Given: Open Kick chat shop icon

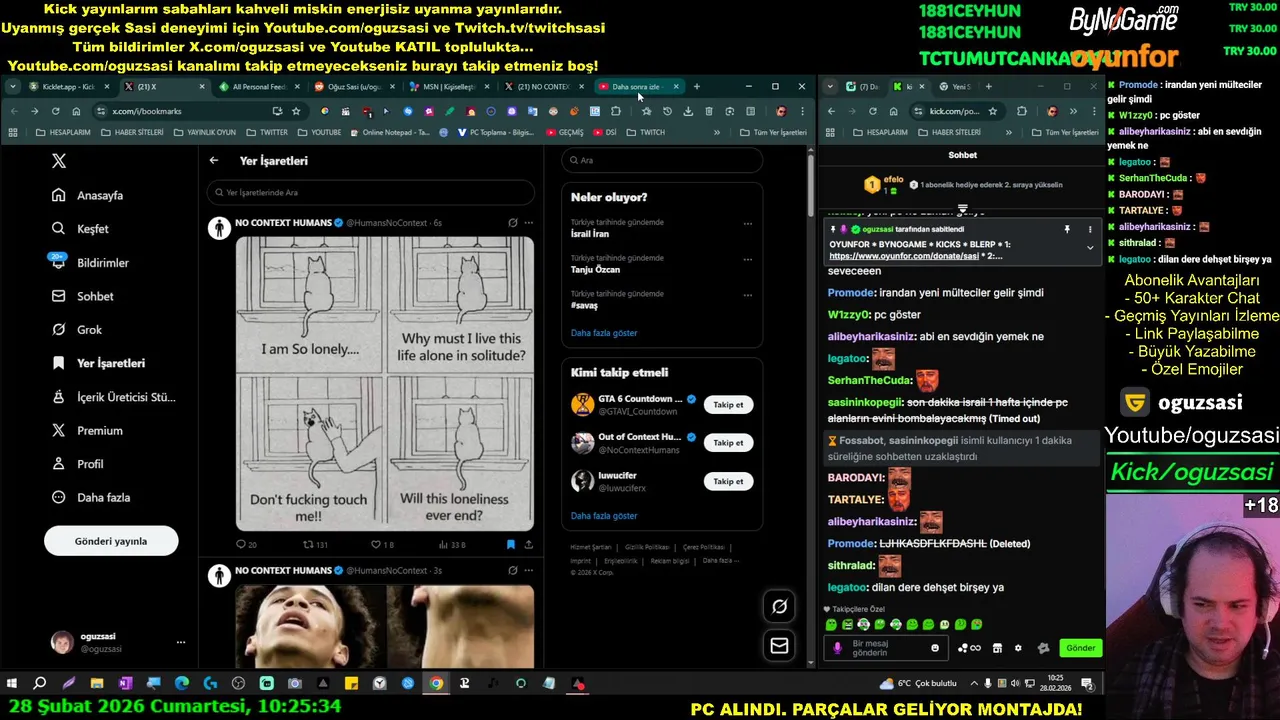Looking at the screenshot, I should click(x=996, y=648).
